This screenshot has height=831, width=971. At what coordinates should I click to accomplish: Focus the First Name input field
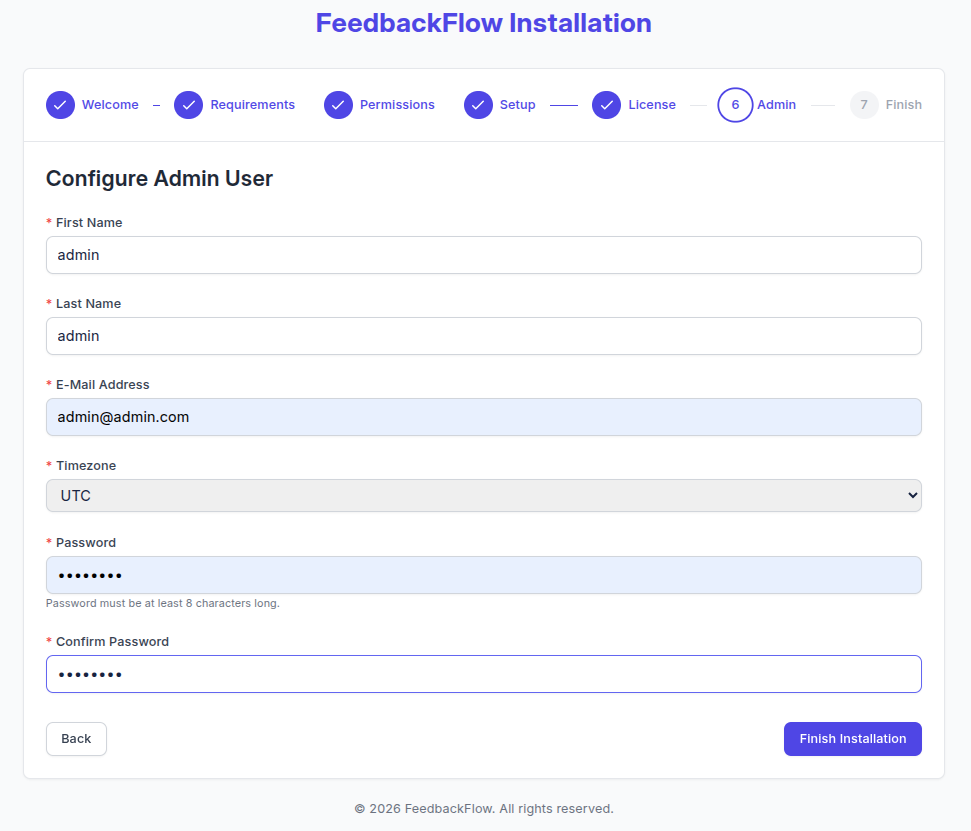click(x=483, y=255)
